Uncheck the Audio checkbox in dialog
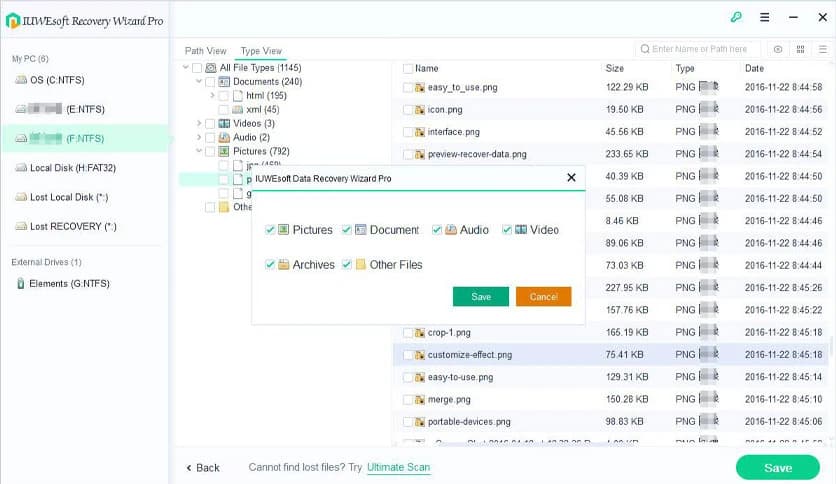The width and height of the screenshot is (836, 484). pos(437,230)
